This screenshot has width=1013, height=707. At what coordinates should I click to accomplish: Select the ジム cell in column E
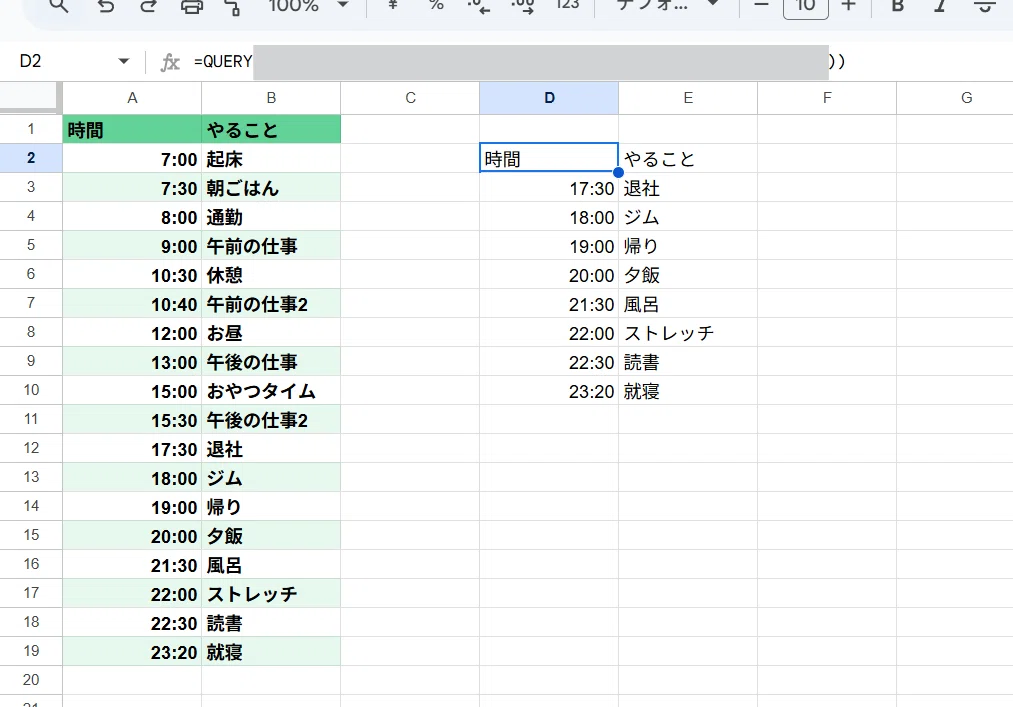click(688, 216)
